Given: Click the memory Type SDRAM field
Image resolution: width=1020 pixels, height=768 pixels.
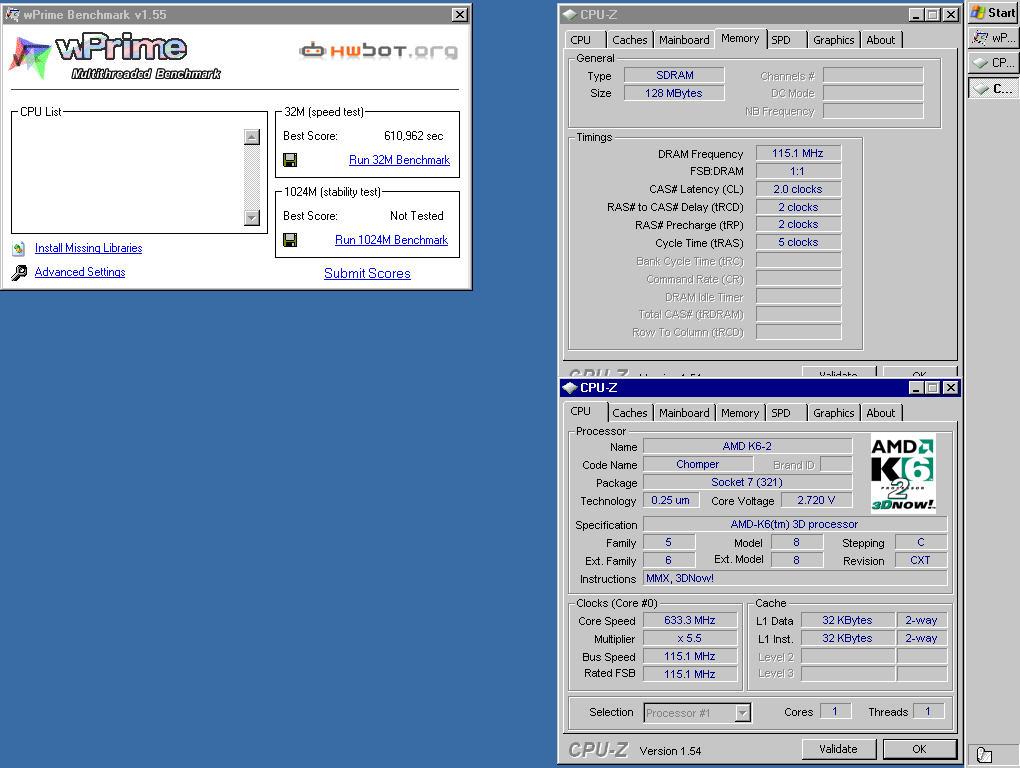Looking at the screenshot, I should [x=675, y=75].
